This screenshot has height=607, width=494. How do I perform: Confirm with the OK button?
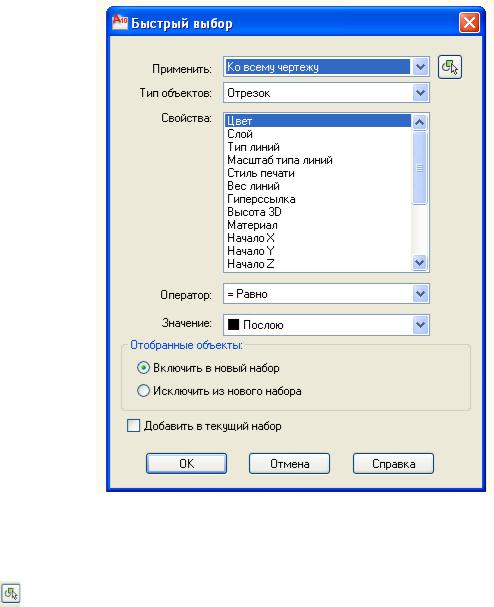tap(186, 463)
